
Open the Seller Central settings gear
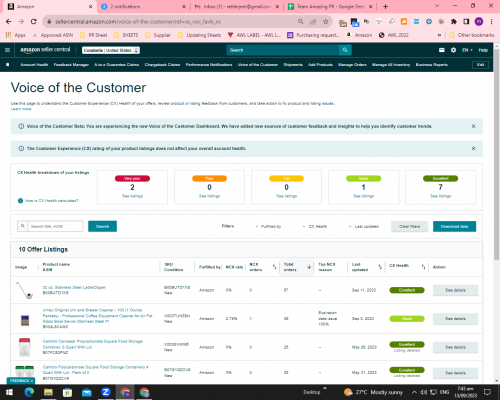453,50
